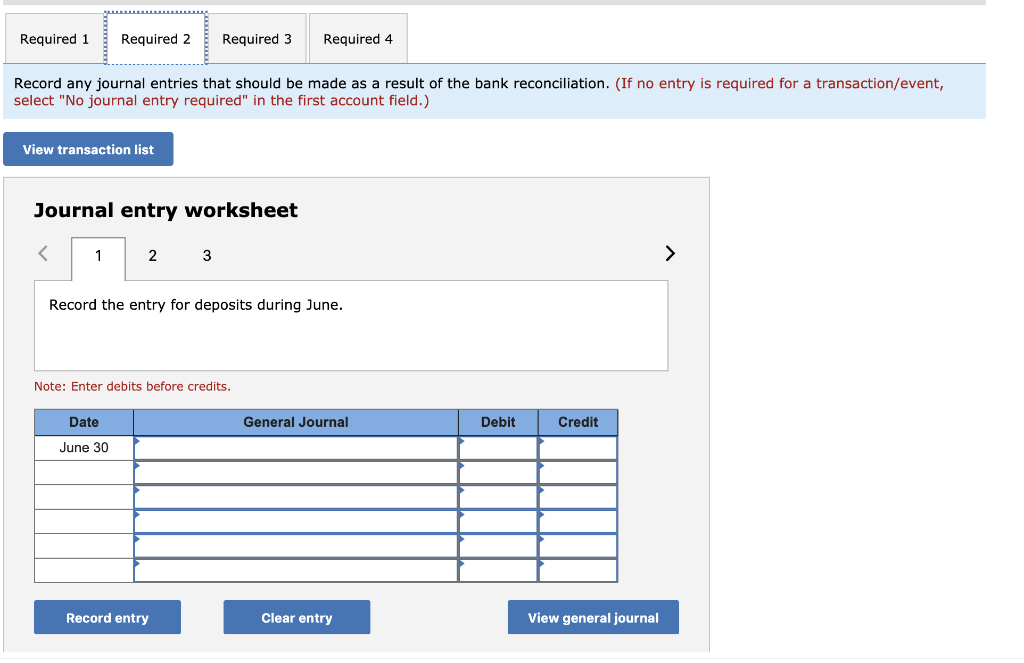Click the Credit field in second row

[578, 472]
